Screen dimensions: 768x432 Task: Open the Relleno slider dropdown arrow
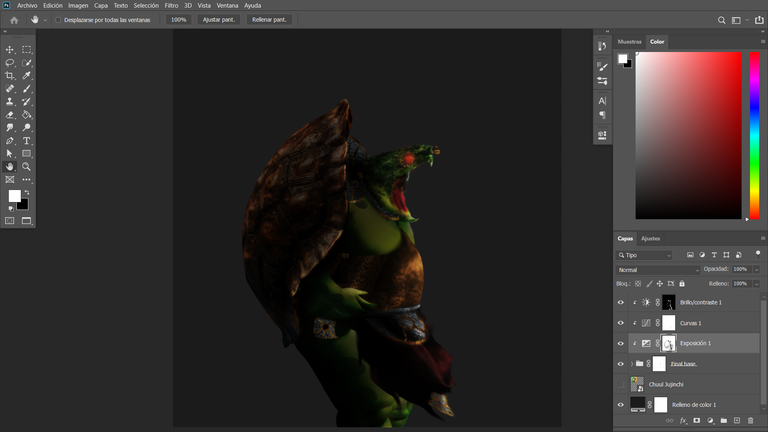[x=756, y=284]
